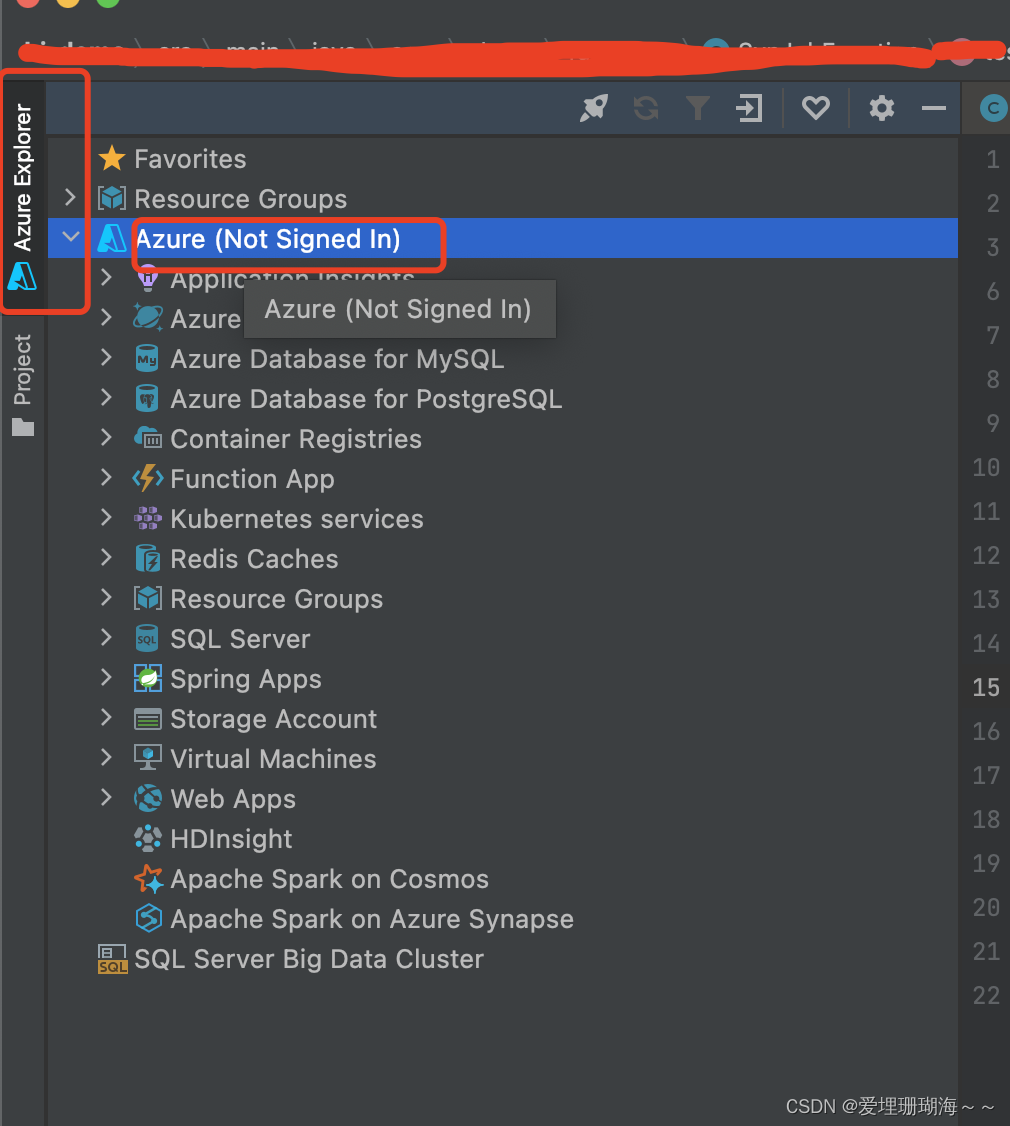Image resolution: width=1010 pixels, height=1126 pixels.
Task: Select the SQL Server label under Azure
Action: click(240, 639)
